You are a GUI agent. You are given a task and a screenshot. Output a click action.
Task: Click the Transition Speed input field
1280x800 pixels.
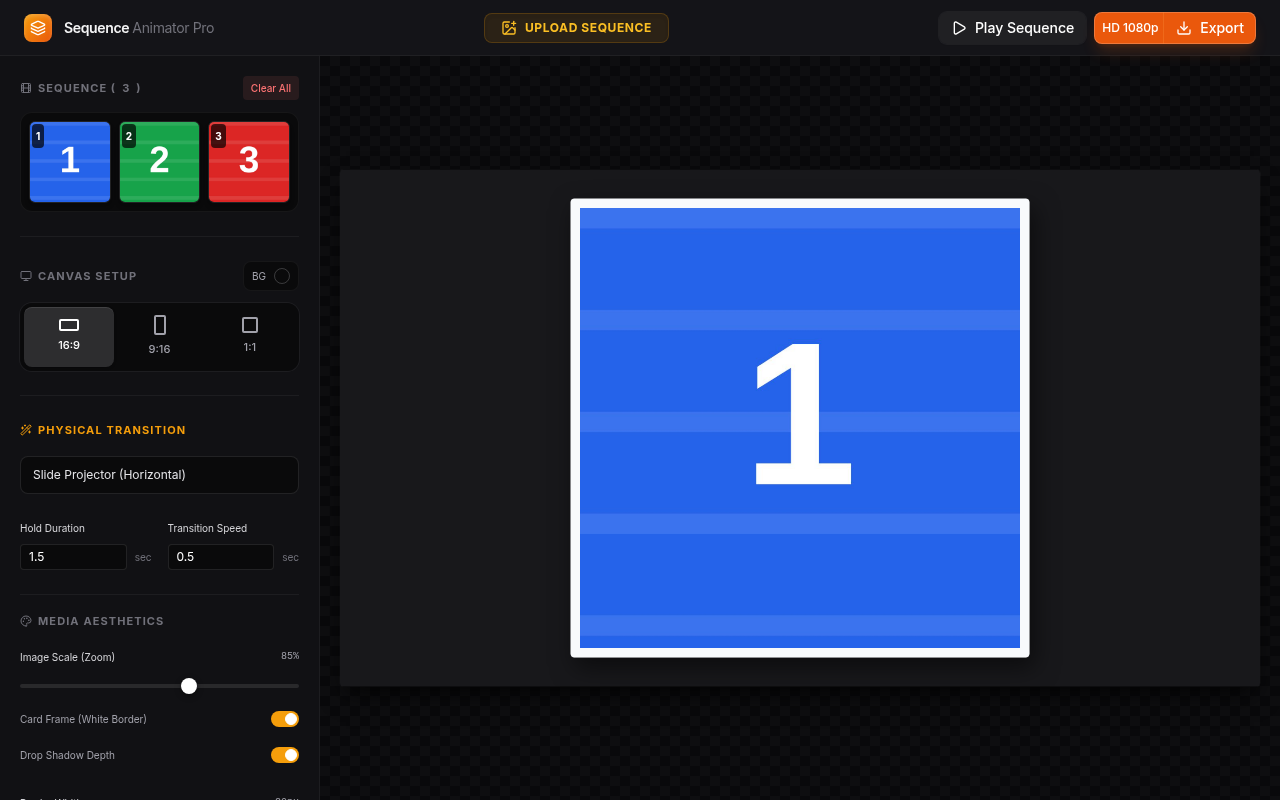221,557
